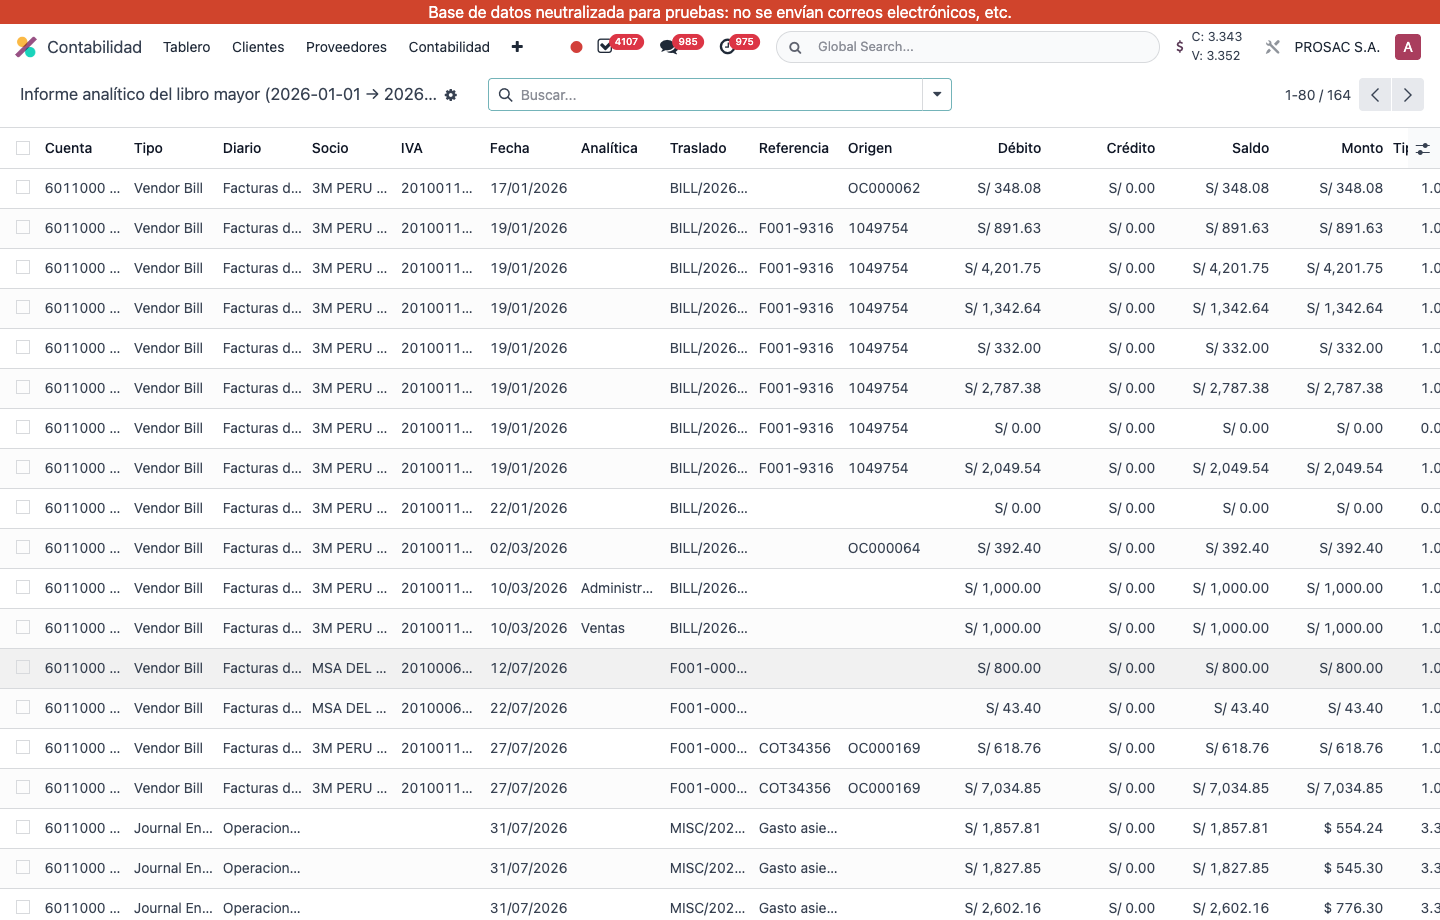Go to the previous page arrow
1440x920 pixels.
pos(1376,95)
